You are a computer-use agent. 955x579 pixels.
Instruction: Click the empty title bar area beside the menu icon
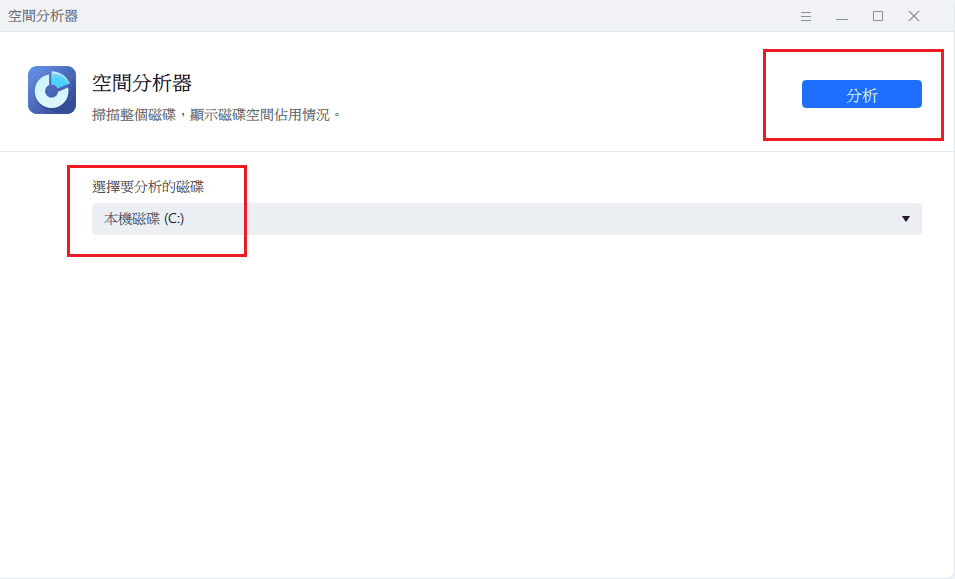coord(426,16)
